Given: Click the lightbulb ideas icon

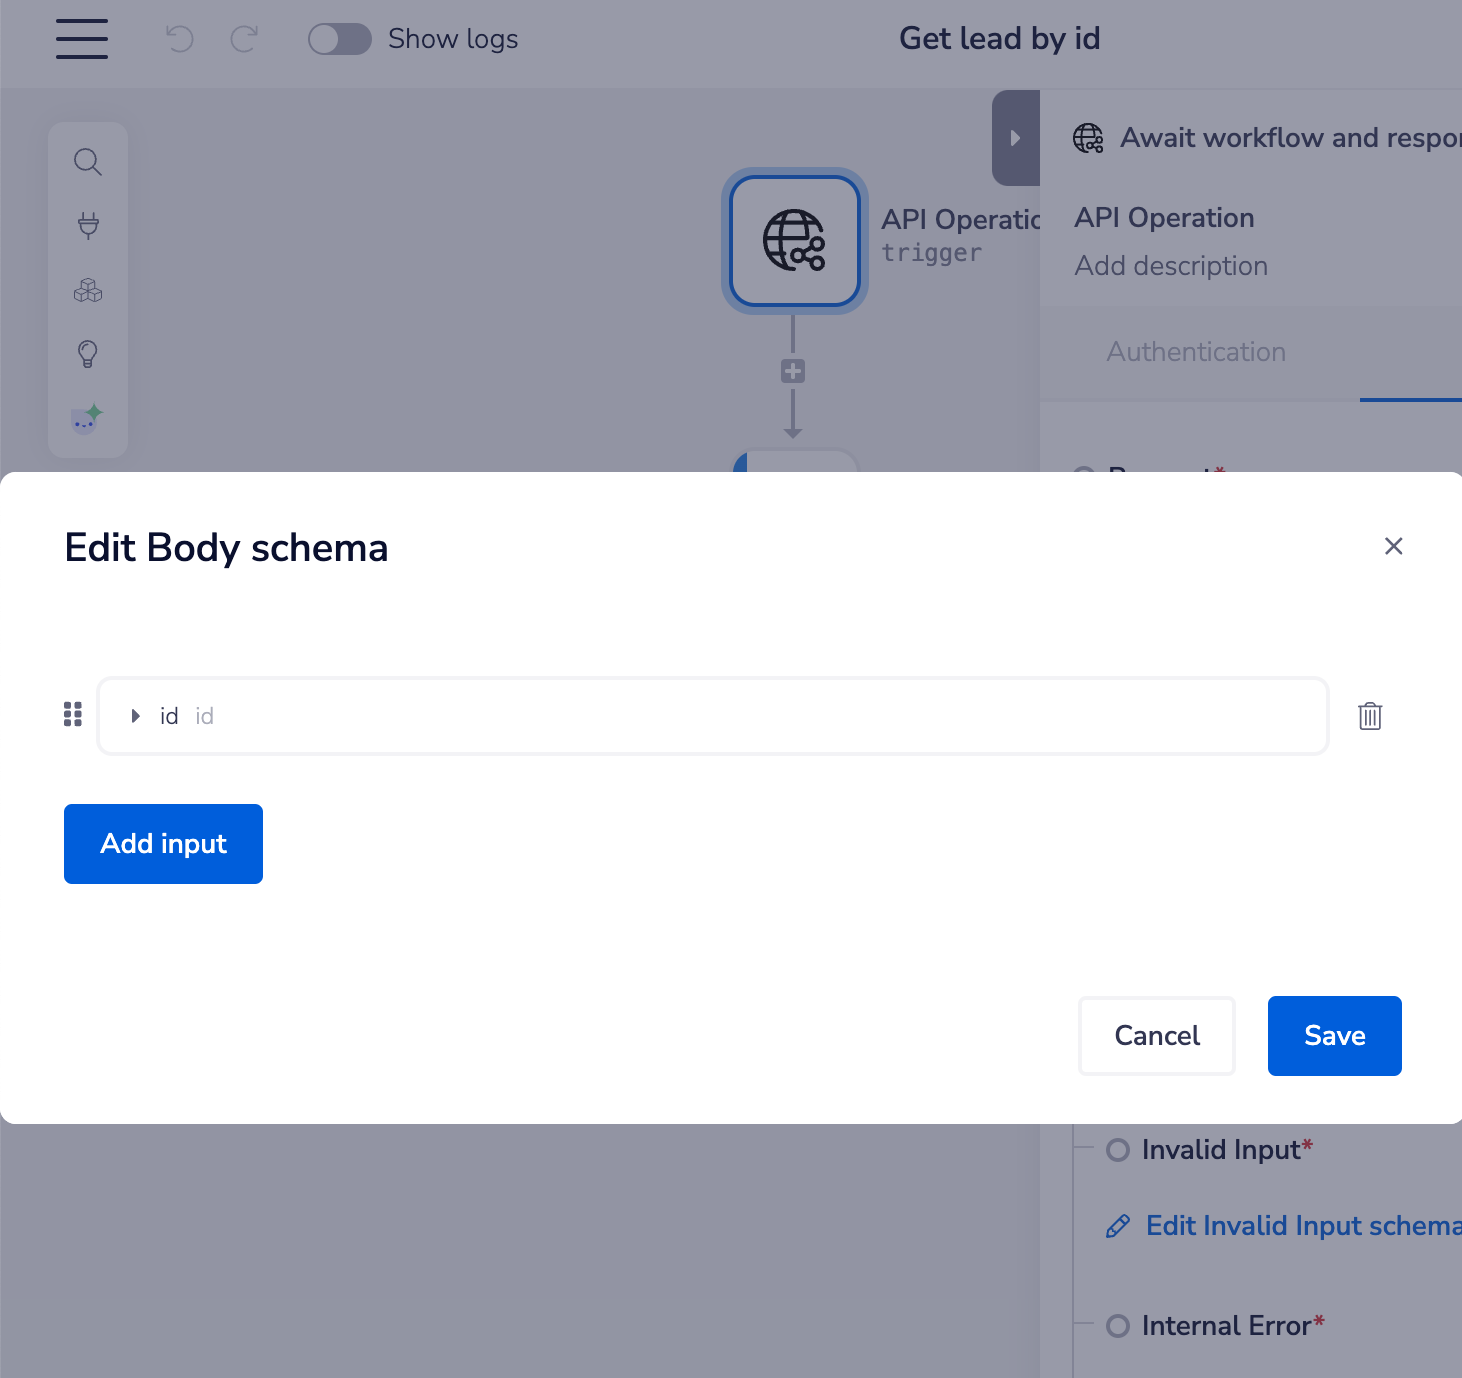Looking at the screenshot, I should click(x=88, y=353).
